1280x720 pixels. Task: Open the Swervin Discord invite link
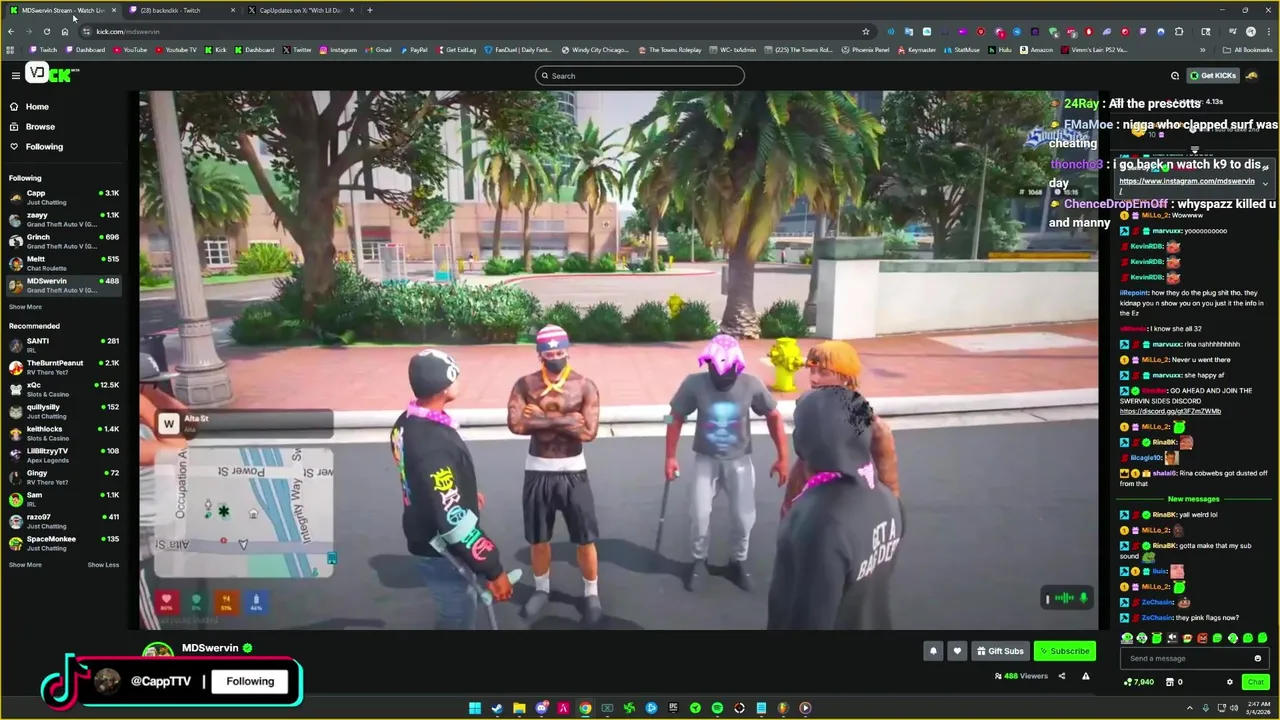point(1170,411)
